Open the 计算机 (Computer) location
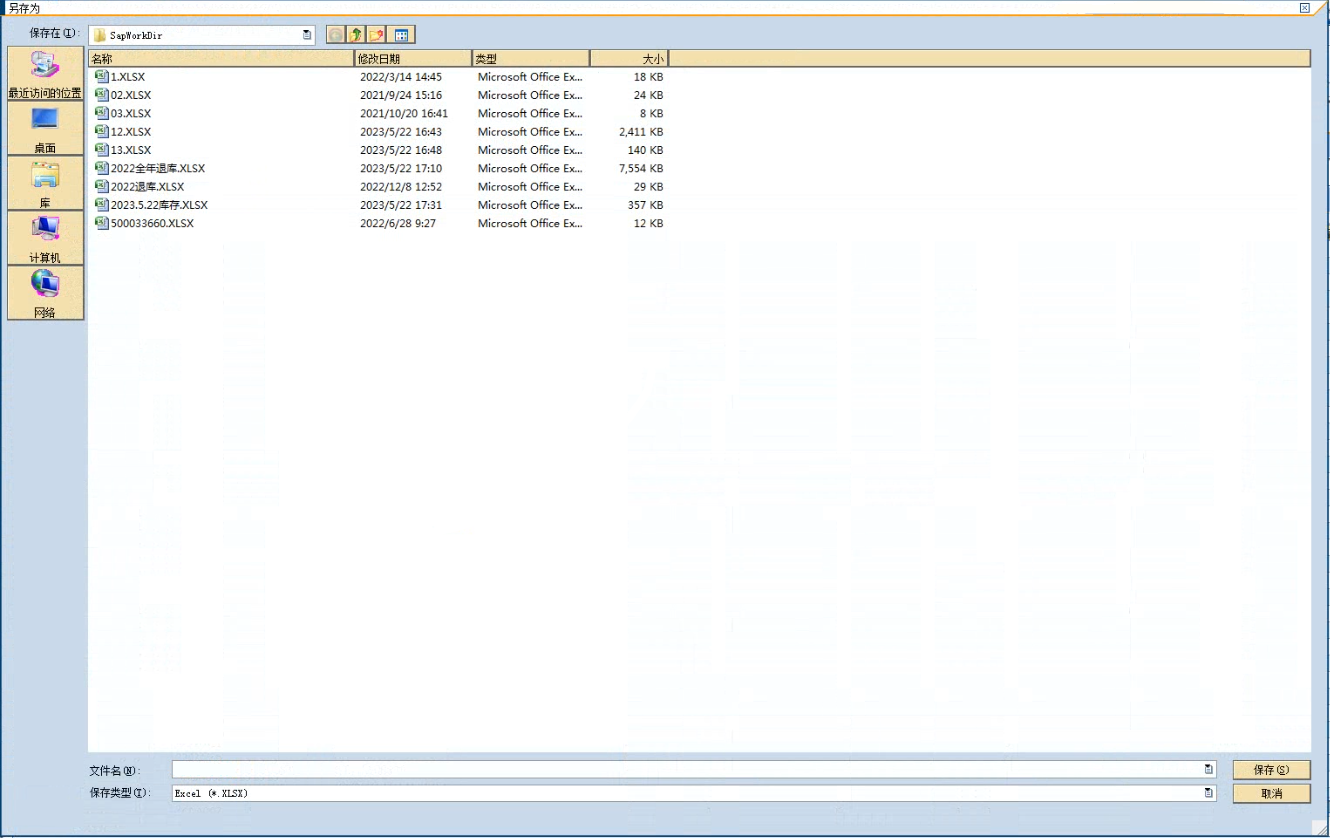Image resolution: width=1330 pixels, height=838 pixels. [x=45, y=239]
